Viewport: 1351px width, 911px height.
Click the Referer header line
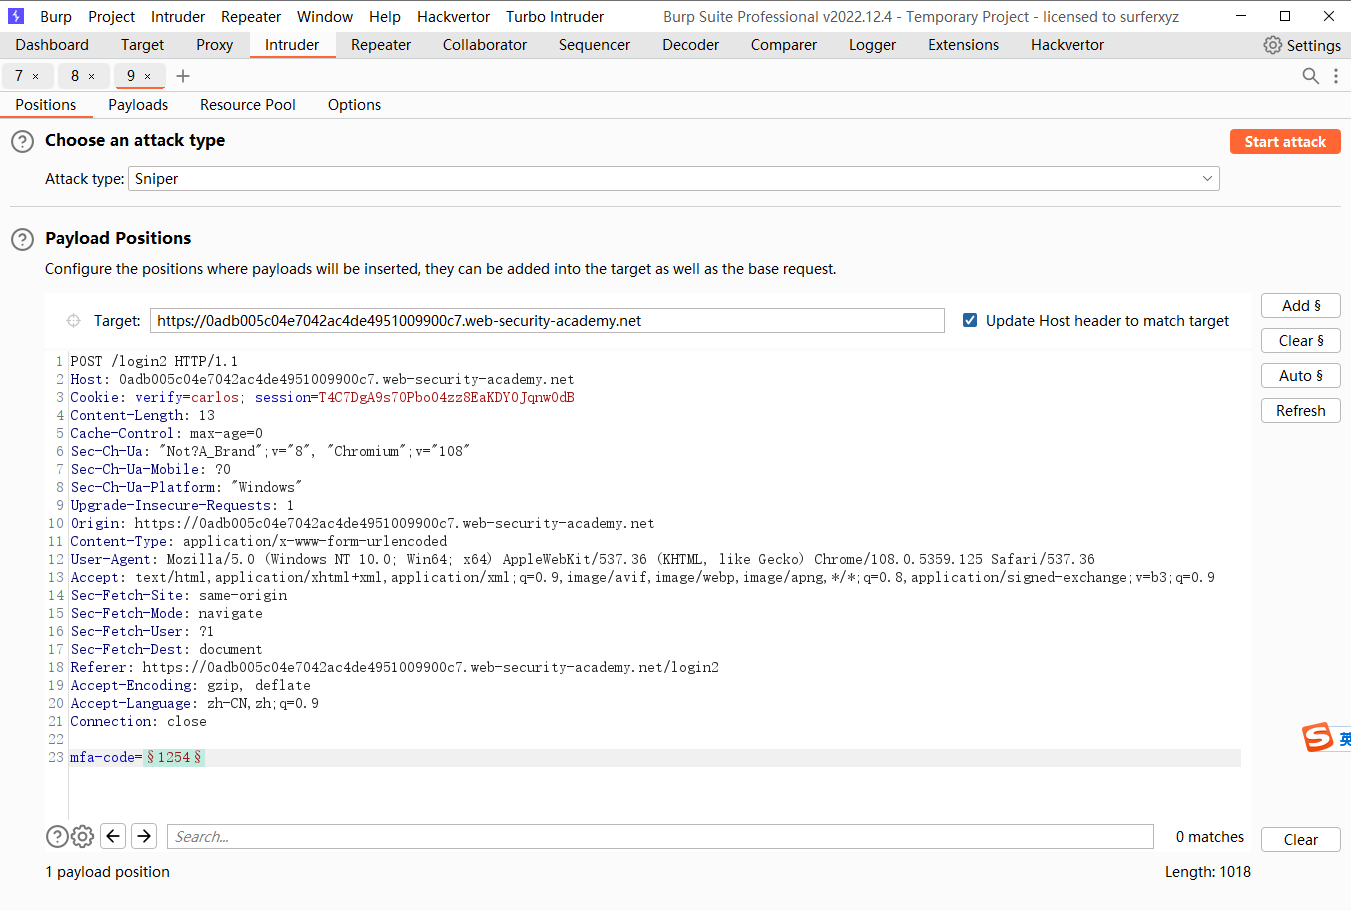pos(394,668)
